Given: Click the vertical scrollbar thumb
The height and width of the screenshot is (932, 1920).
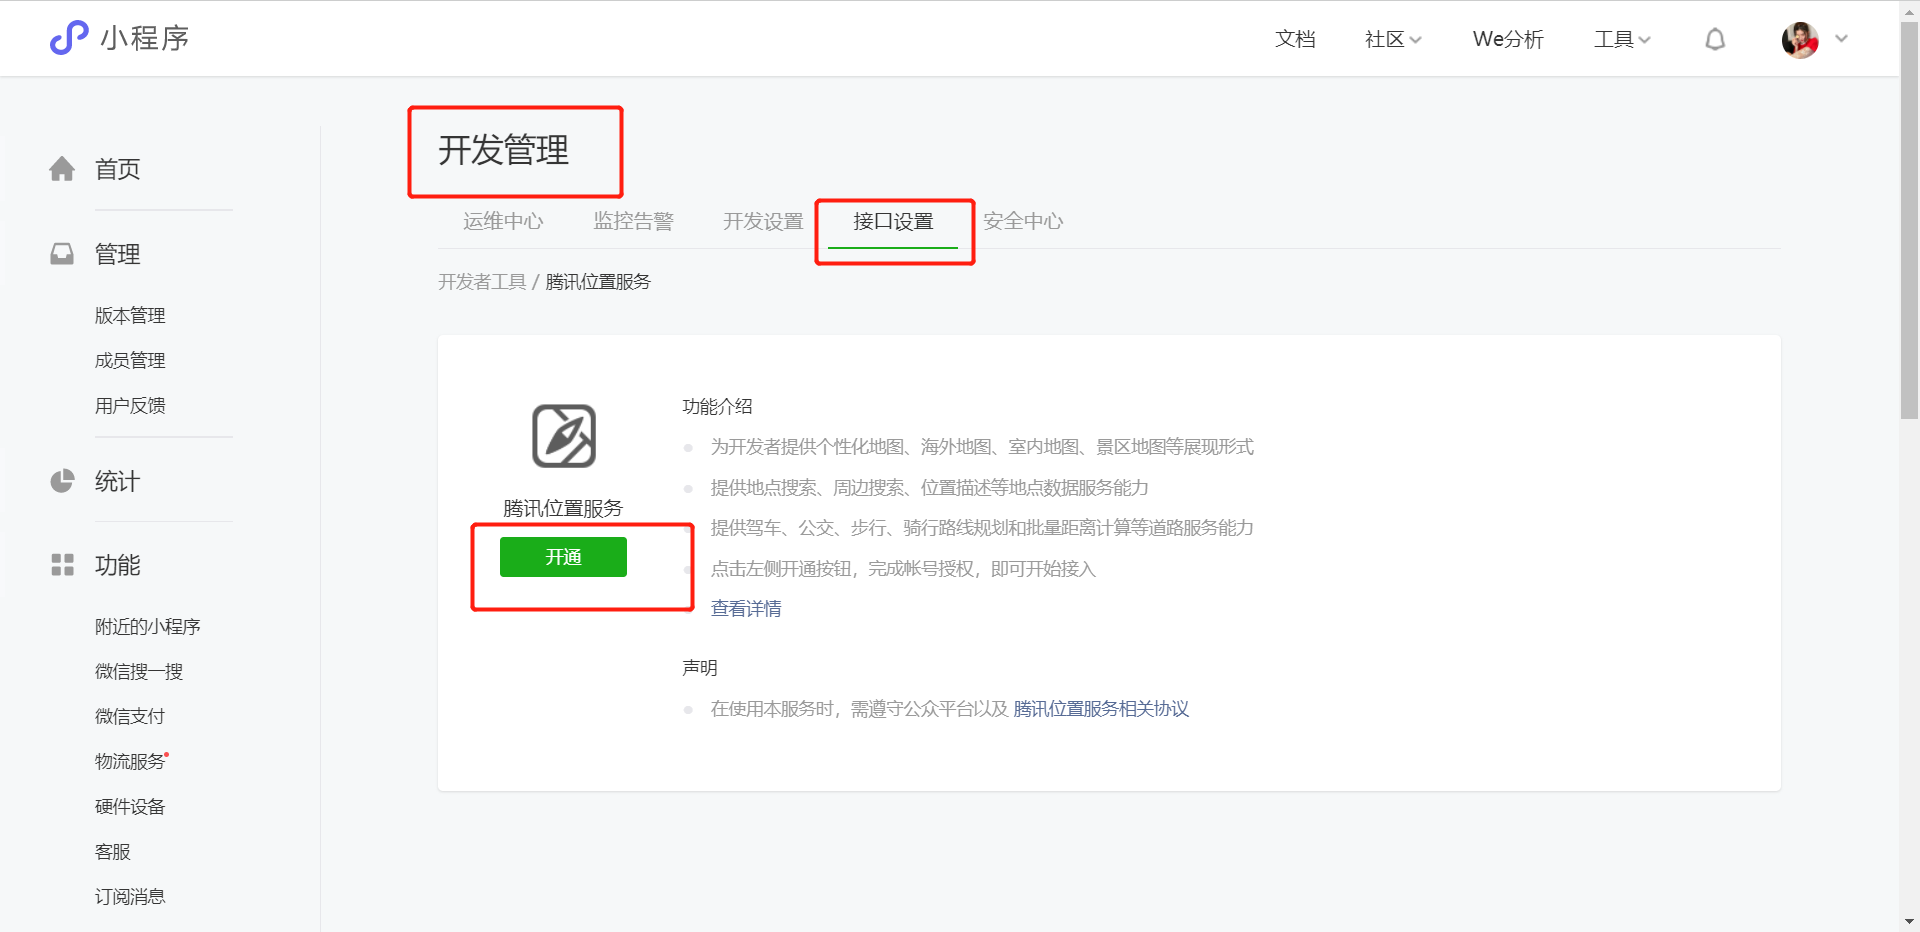Looking at the screenshot, I should [x=1909, y=220].
